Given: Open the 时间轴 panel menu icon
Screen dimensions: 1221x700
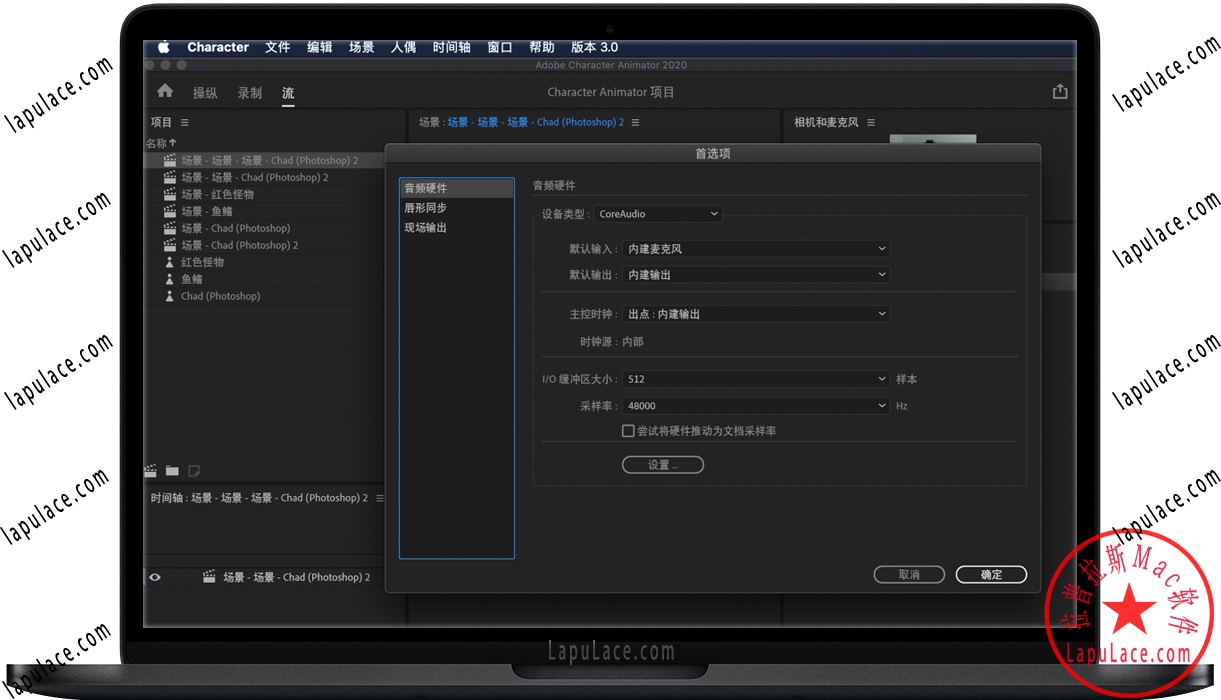Looking at the screenshot, I should [x=378, y=497].
